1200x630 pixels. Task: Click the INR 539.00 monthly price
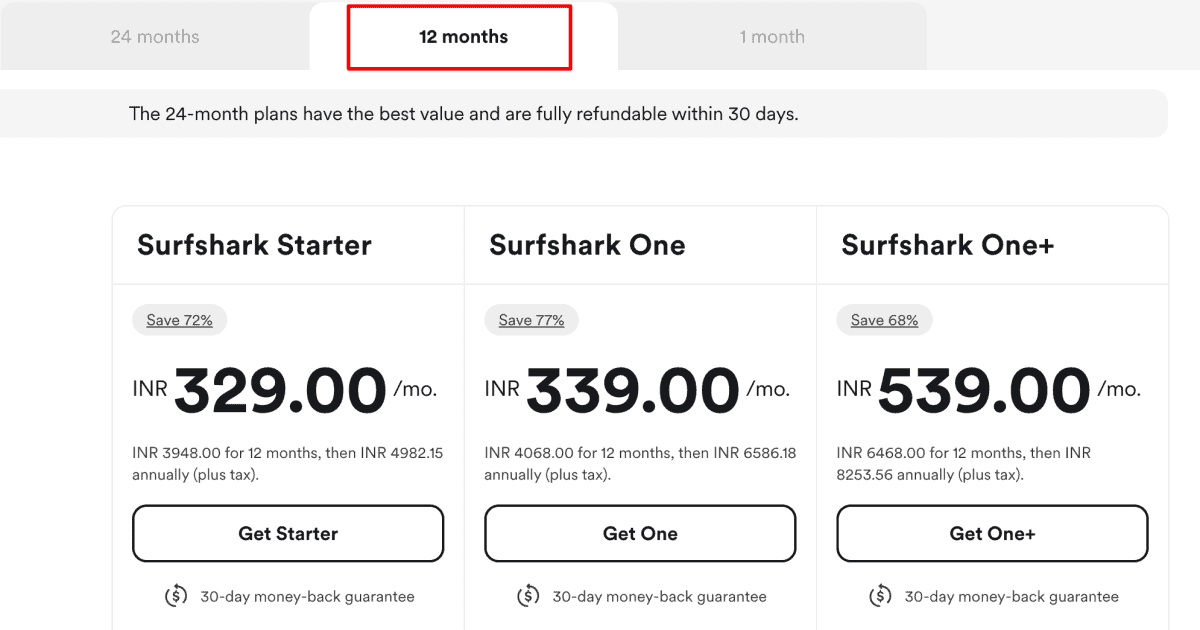coord(984,390)
